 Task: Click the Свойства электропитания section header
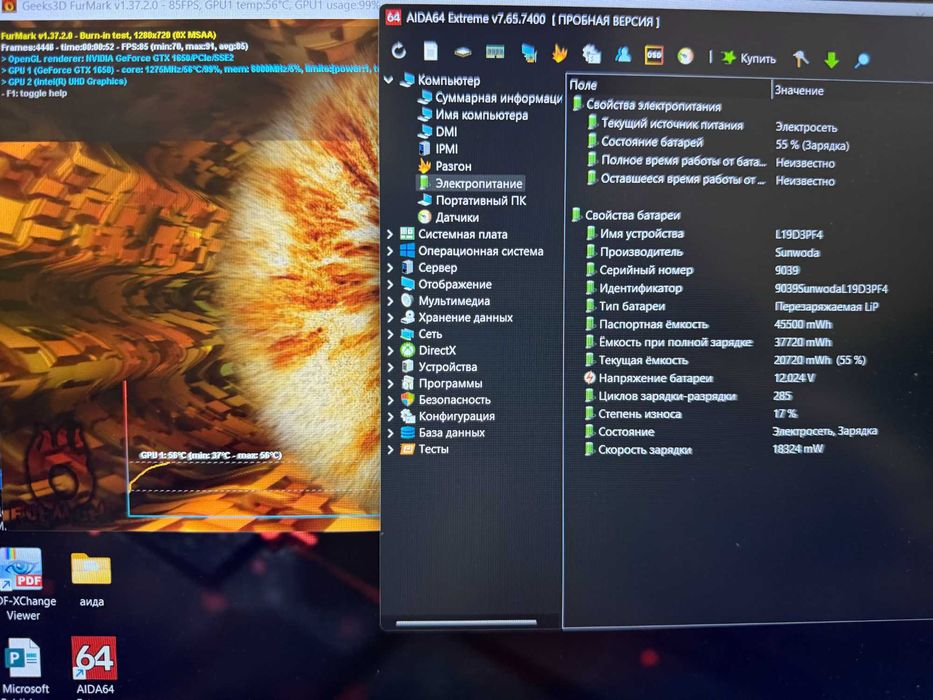coord(647,105)
